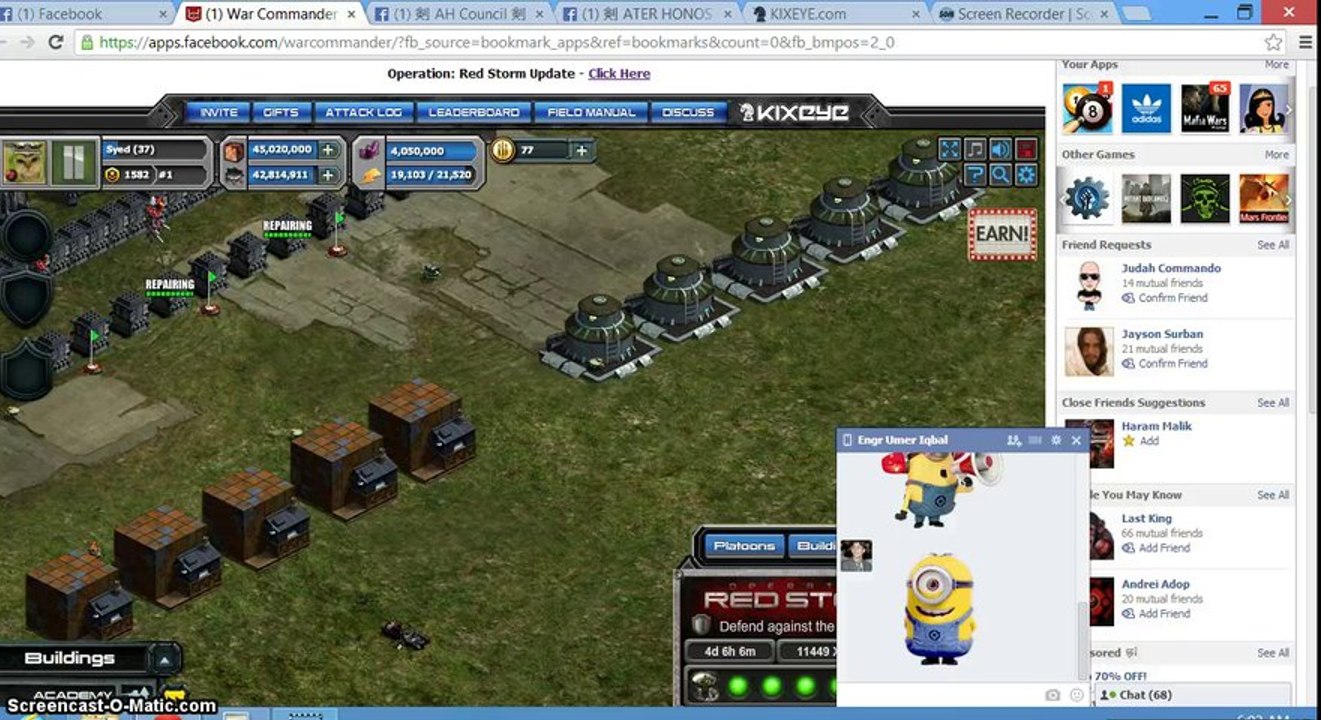Screen dimensions: 1321x720
Task: Add Friend for Last King
Action: click(x=1163, y=548)
